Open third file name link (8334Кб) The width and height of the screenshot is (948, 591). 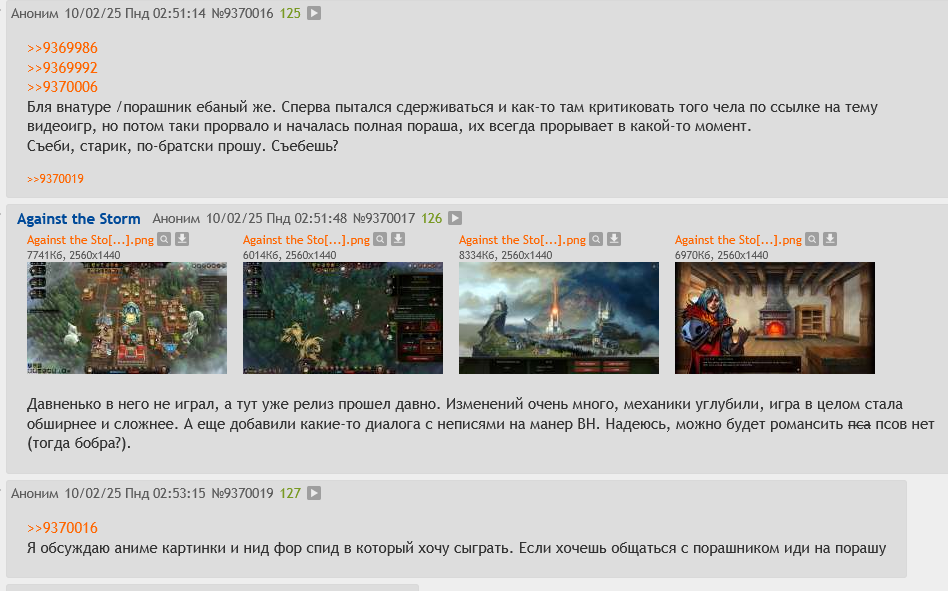522,240
